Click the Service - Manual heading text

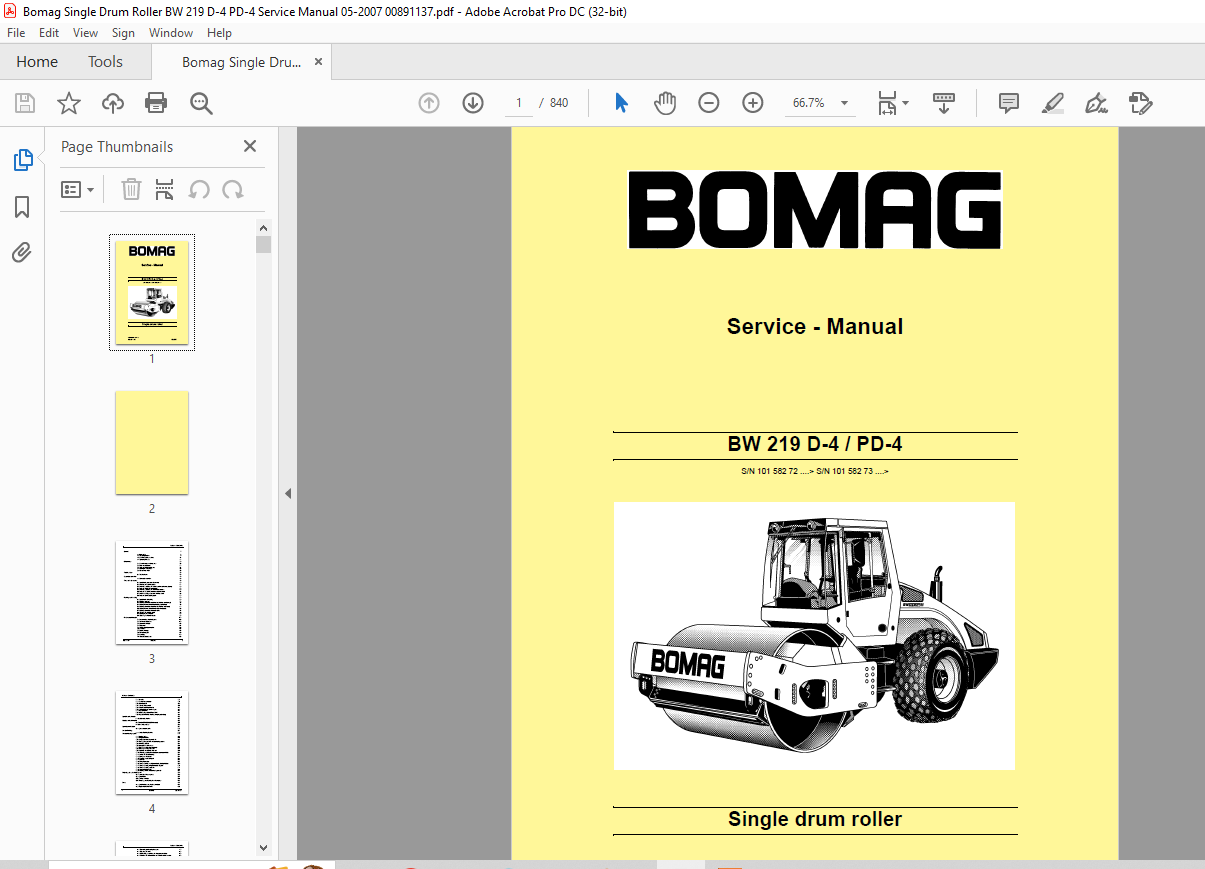point(815,326)
